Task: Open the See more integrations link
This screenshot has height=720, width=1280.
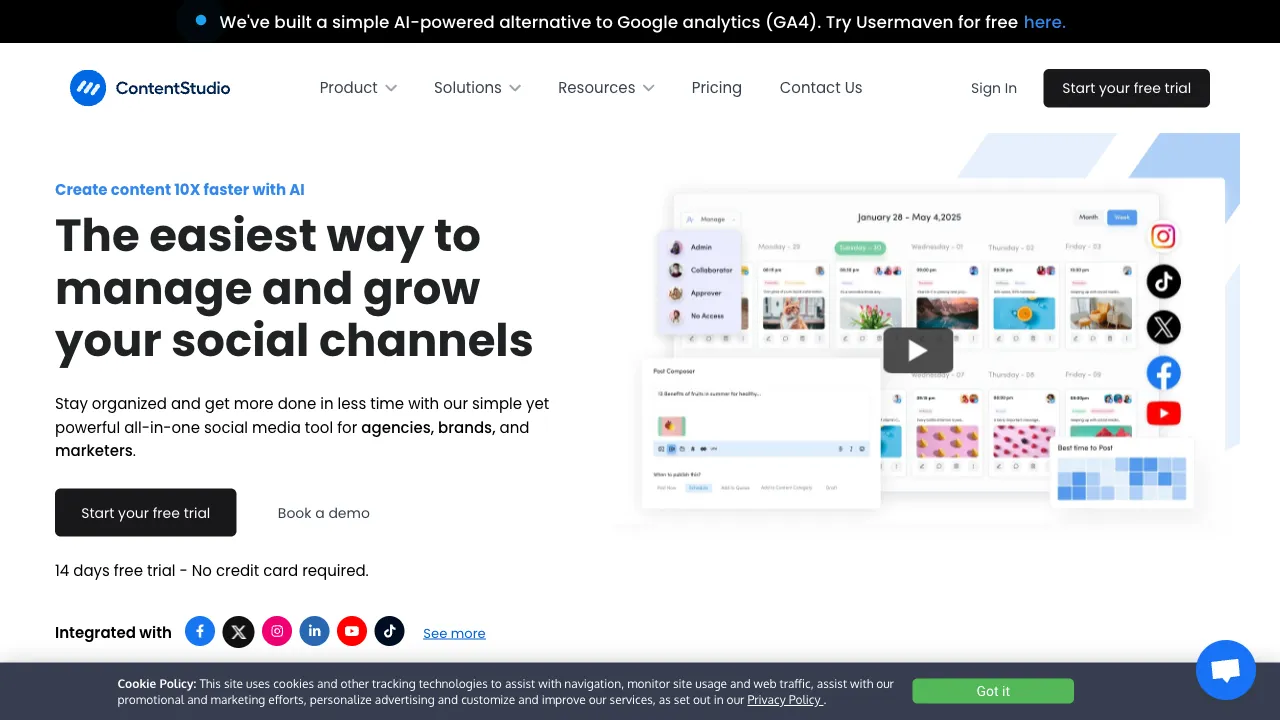Action: tap(454, 633)
